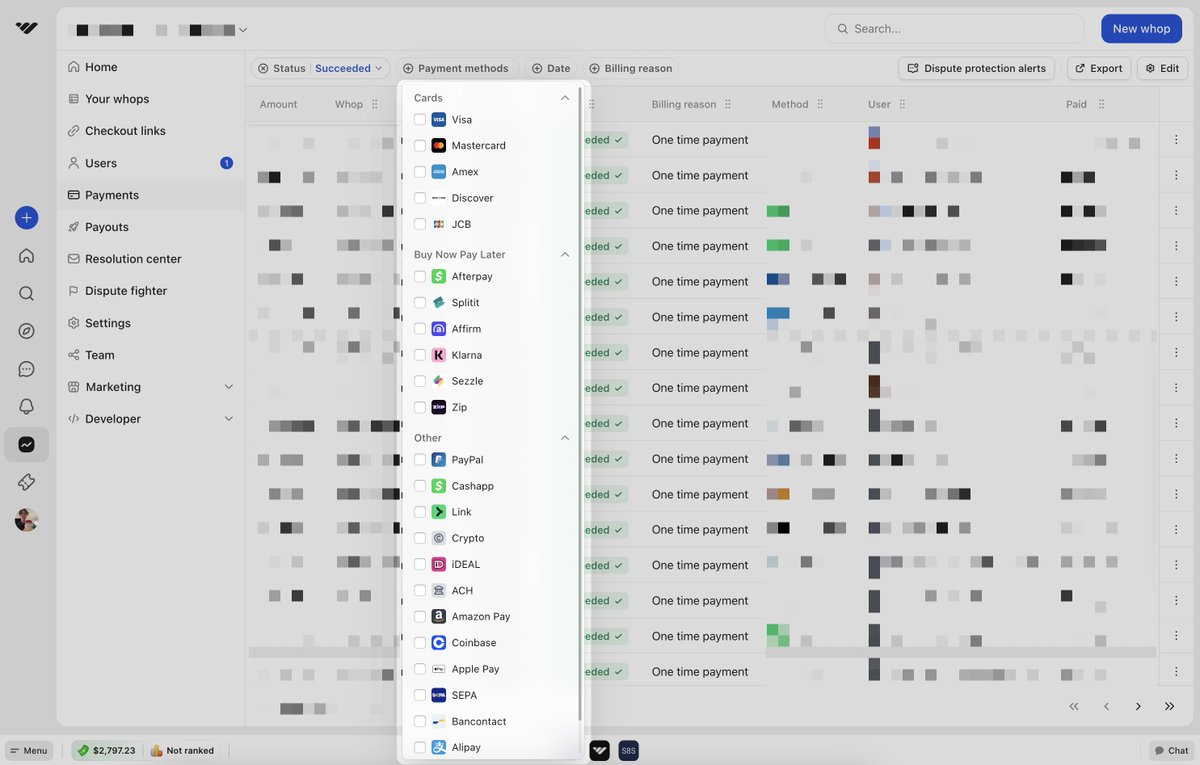Viewport: 1200px width, 765px height.
Task: Open Payment methods filter
Action: [456, 68]
